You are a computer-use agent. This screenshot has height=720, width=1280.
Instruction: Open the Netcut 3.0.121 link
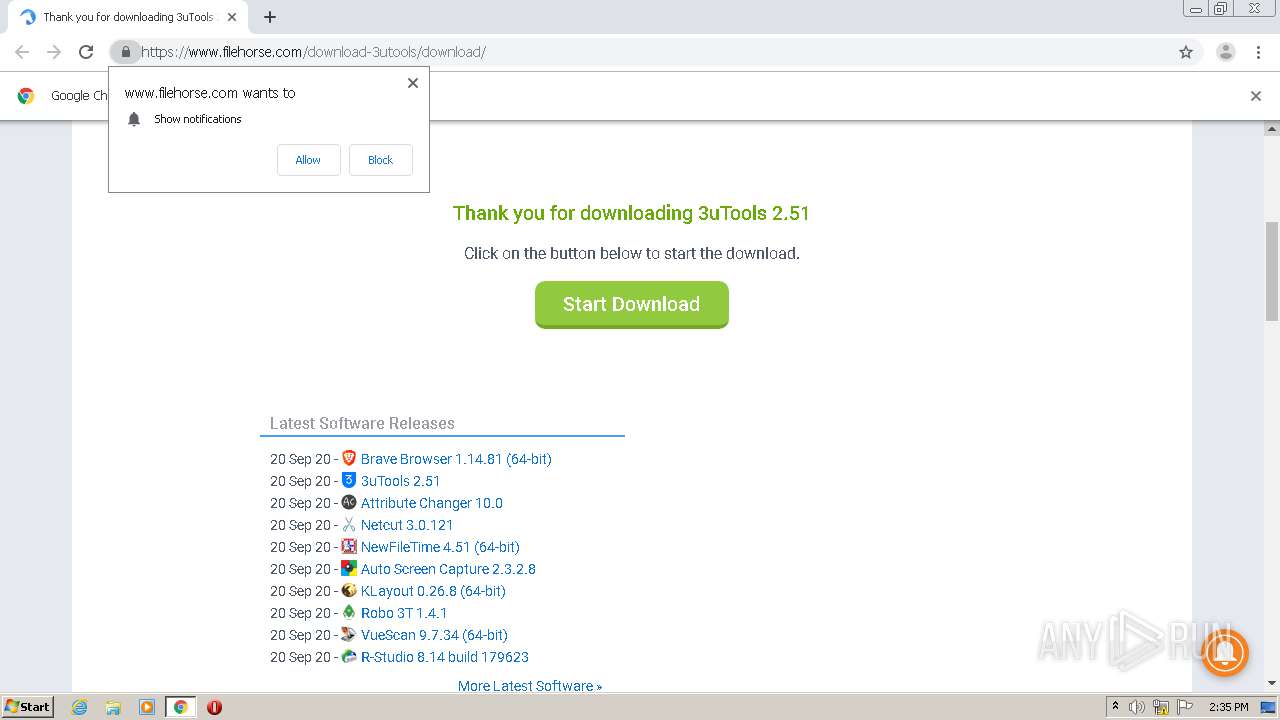[x=407, y=525]
